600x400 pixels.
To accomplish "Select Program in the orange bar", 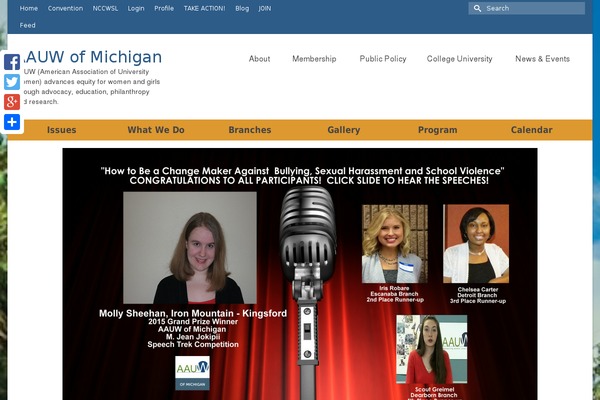I will point(438,130).
